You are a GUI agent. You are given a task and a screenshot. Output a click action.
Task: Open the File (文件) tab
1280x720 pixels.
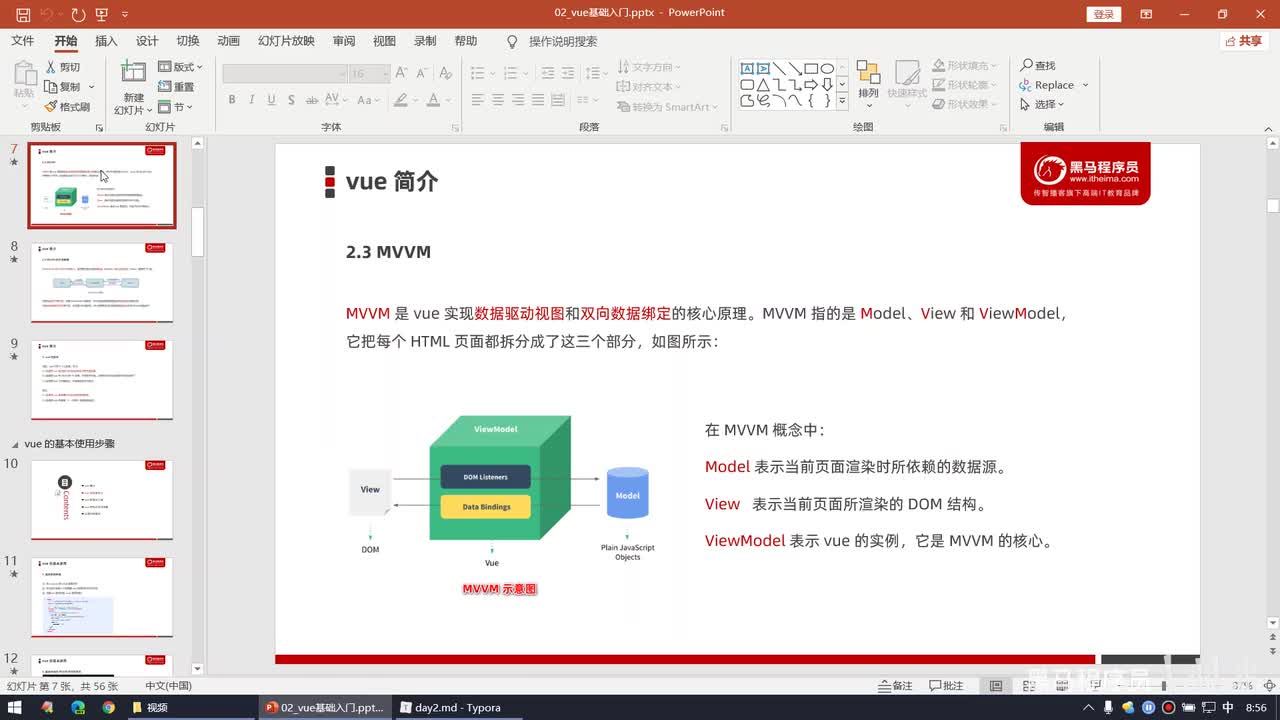[22, 41]
